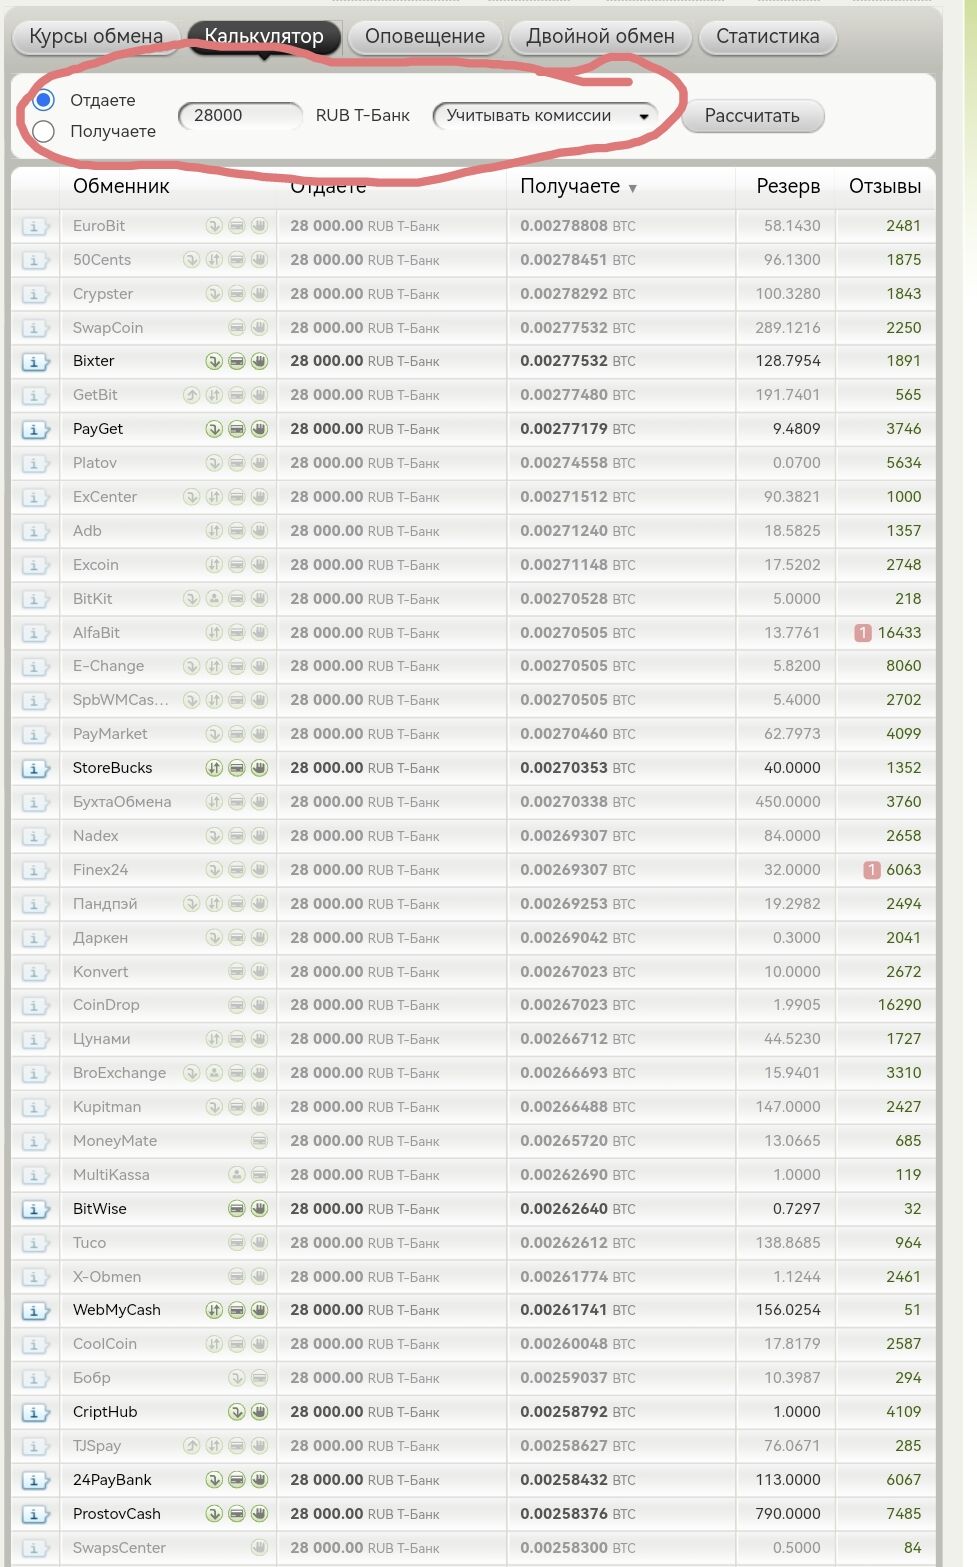Click info icon next to Bixter

(34, 362)
